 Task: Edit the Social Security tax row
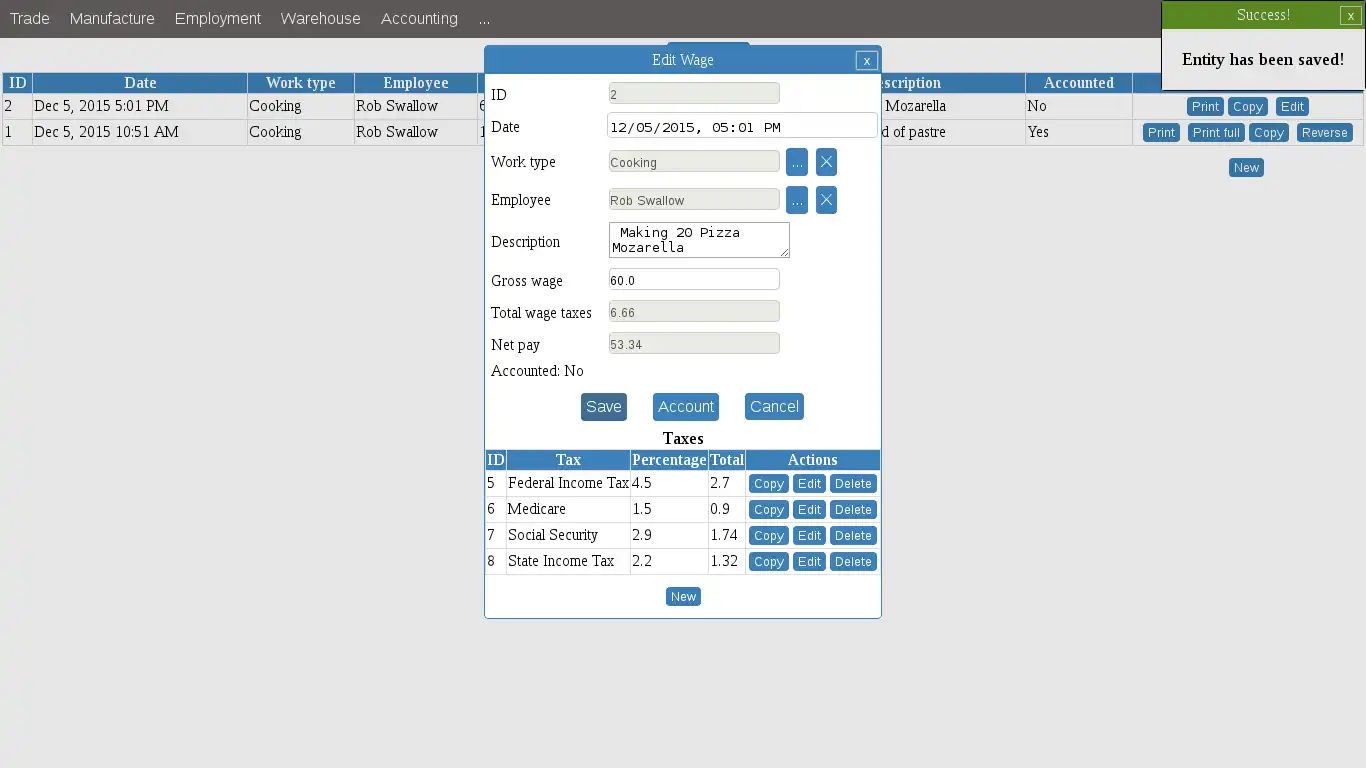tap(809, 535)
